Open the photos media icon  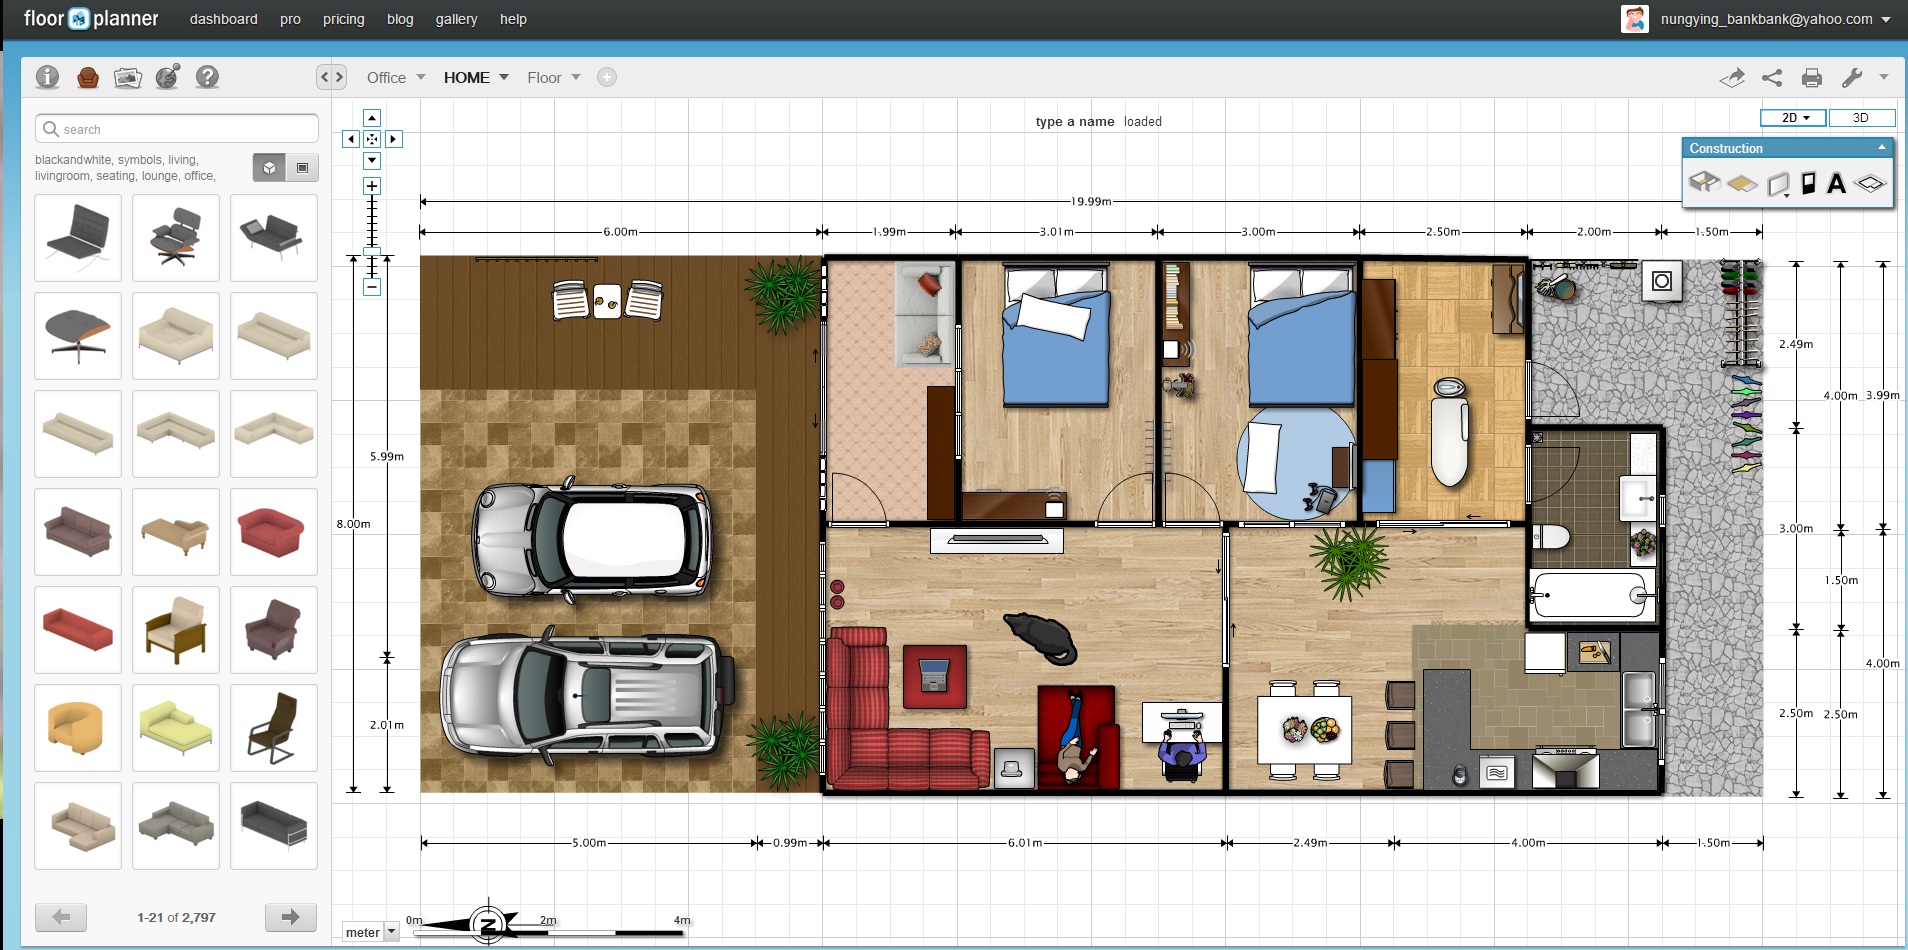click(128, 77)
